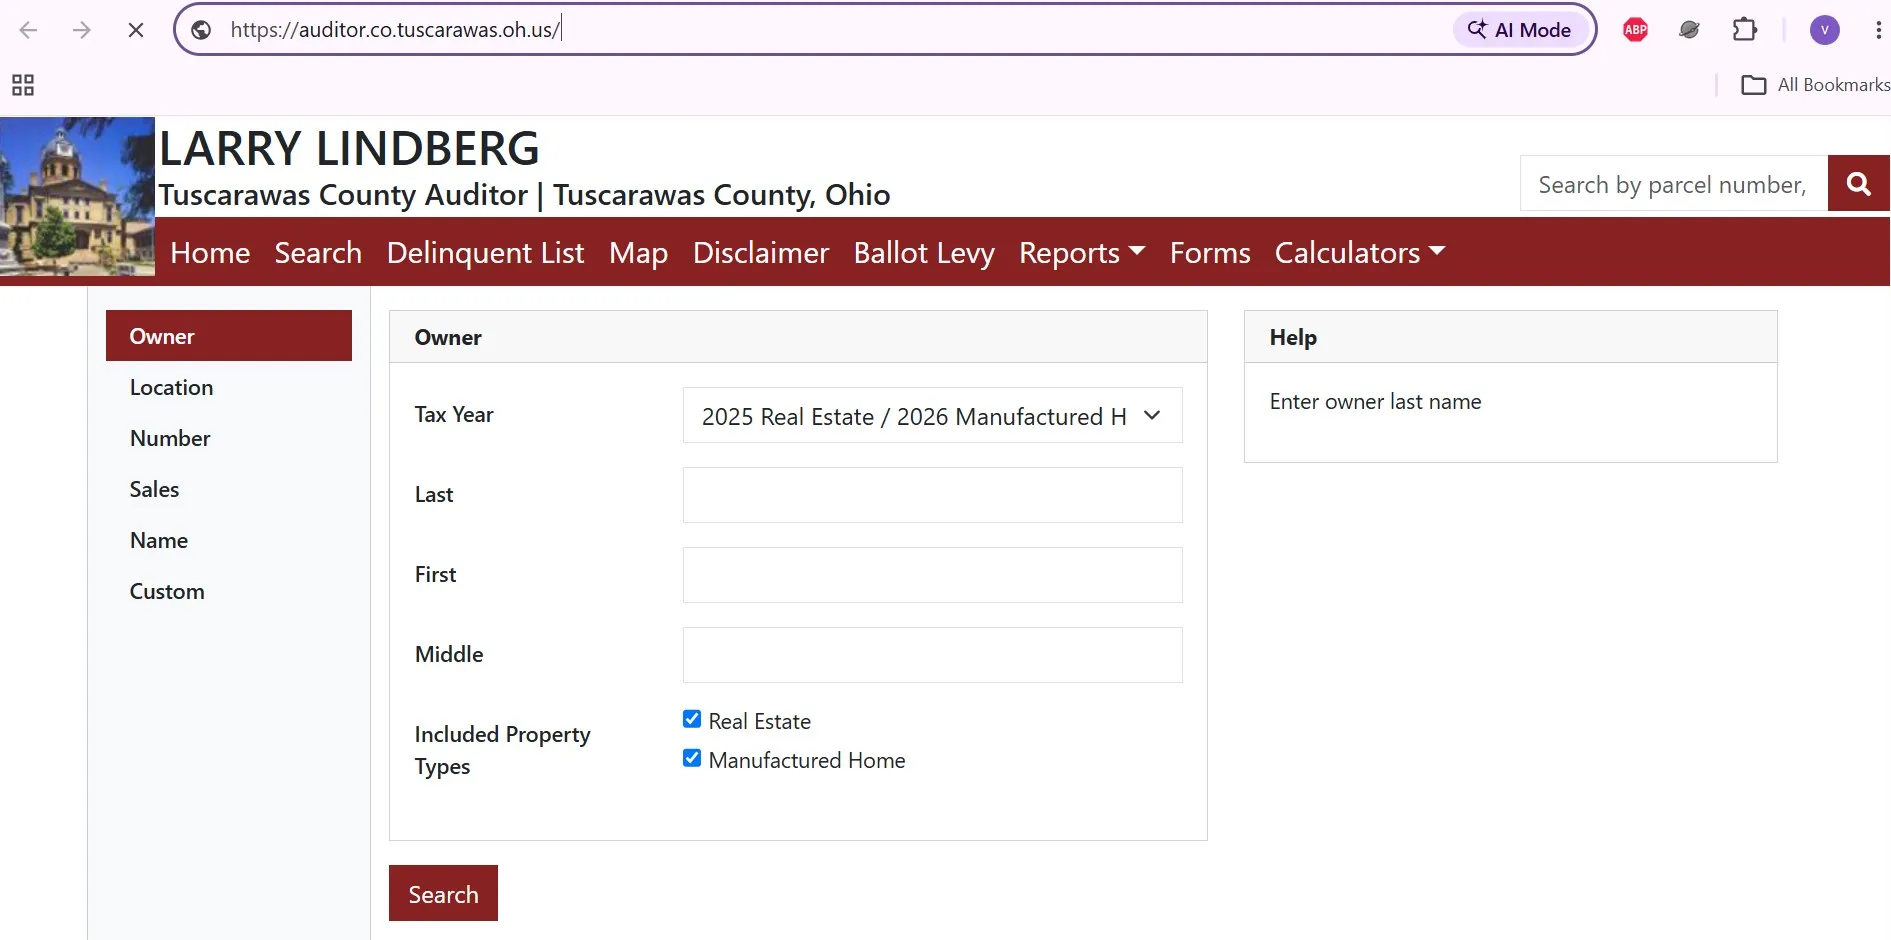Select the Number search tab
This screenshot has width=1891, height=940.
click(229, 438)
